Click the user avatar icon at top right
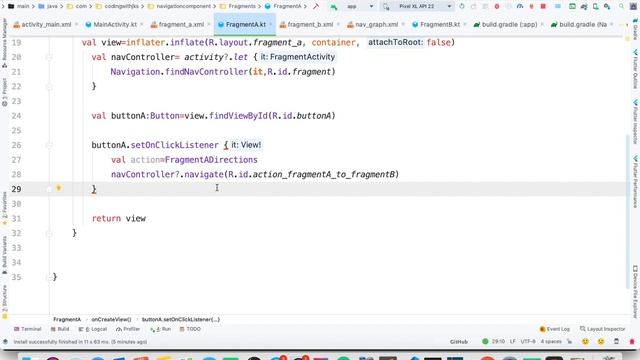This screenshot has width=640, height=360. (x=633, y=7)
